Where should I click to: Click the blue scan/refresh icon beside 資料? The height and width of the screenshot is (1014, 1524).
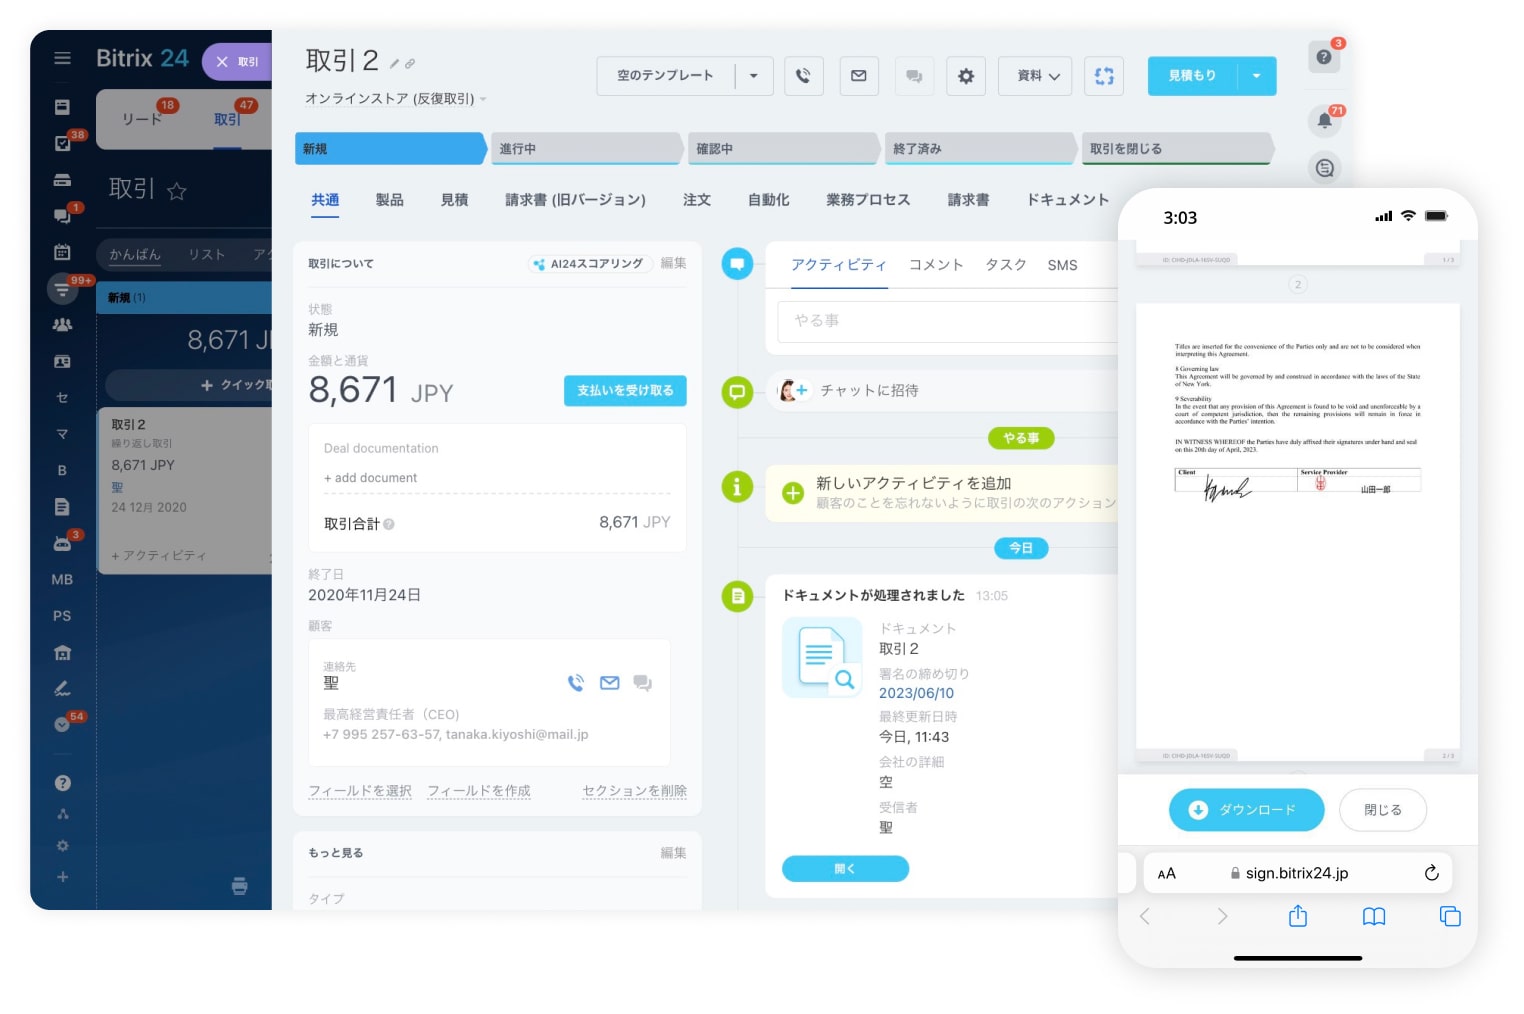pyautogui.click(x=1104, y=76)
